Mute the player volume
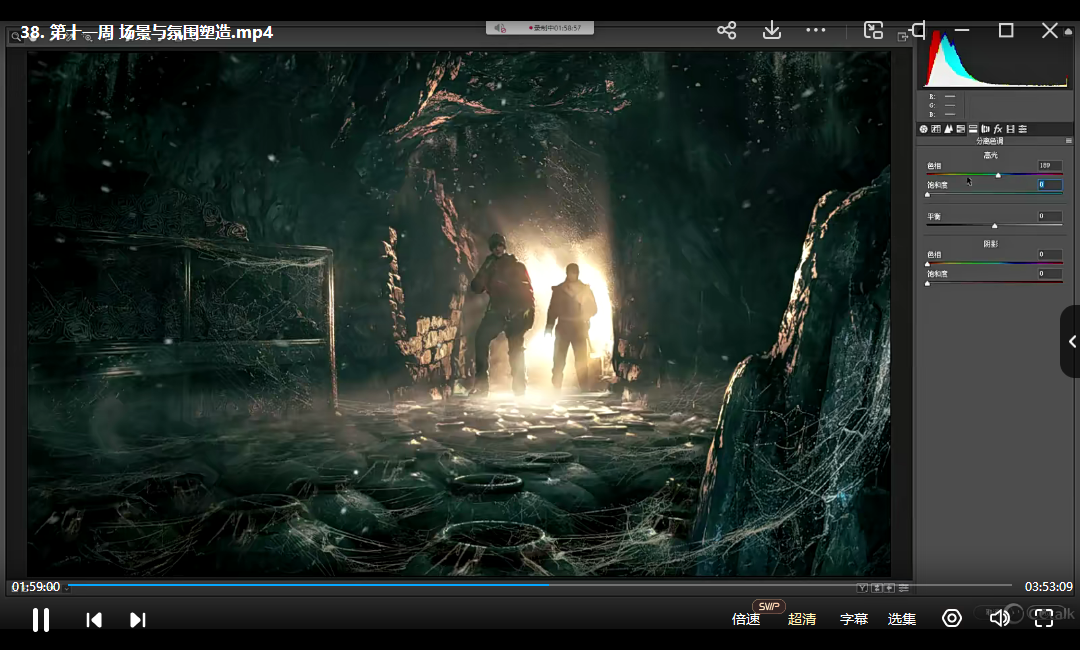Image resolution: width=1080 pixels, height=650 pixels. click(999, 618)
